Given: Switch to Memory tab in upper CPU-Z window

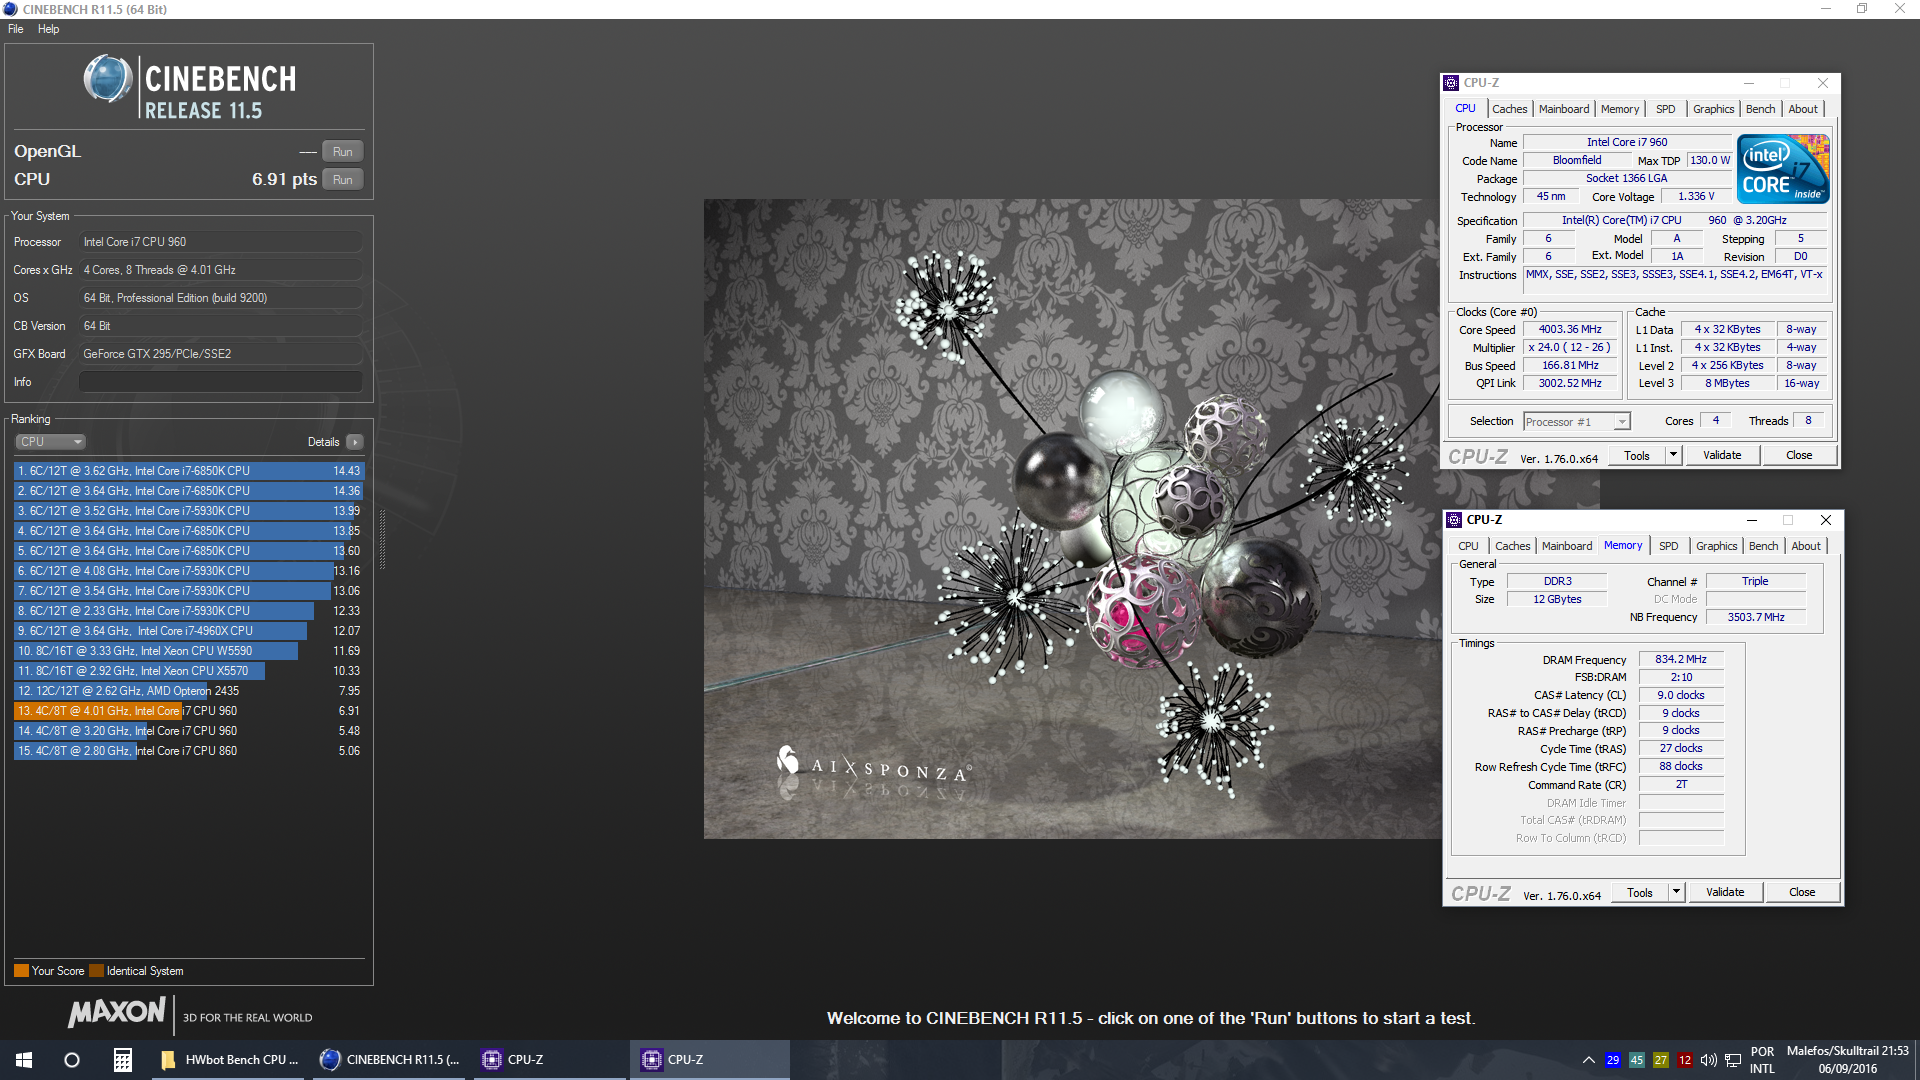Looking at the screenshot, I should tap(1619, 109).
